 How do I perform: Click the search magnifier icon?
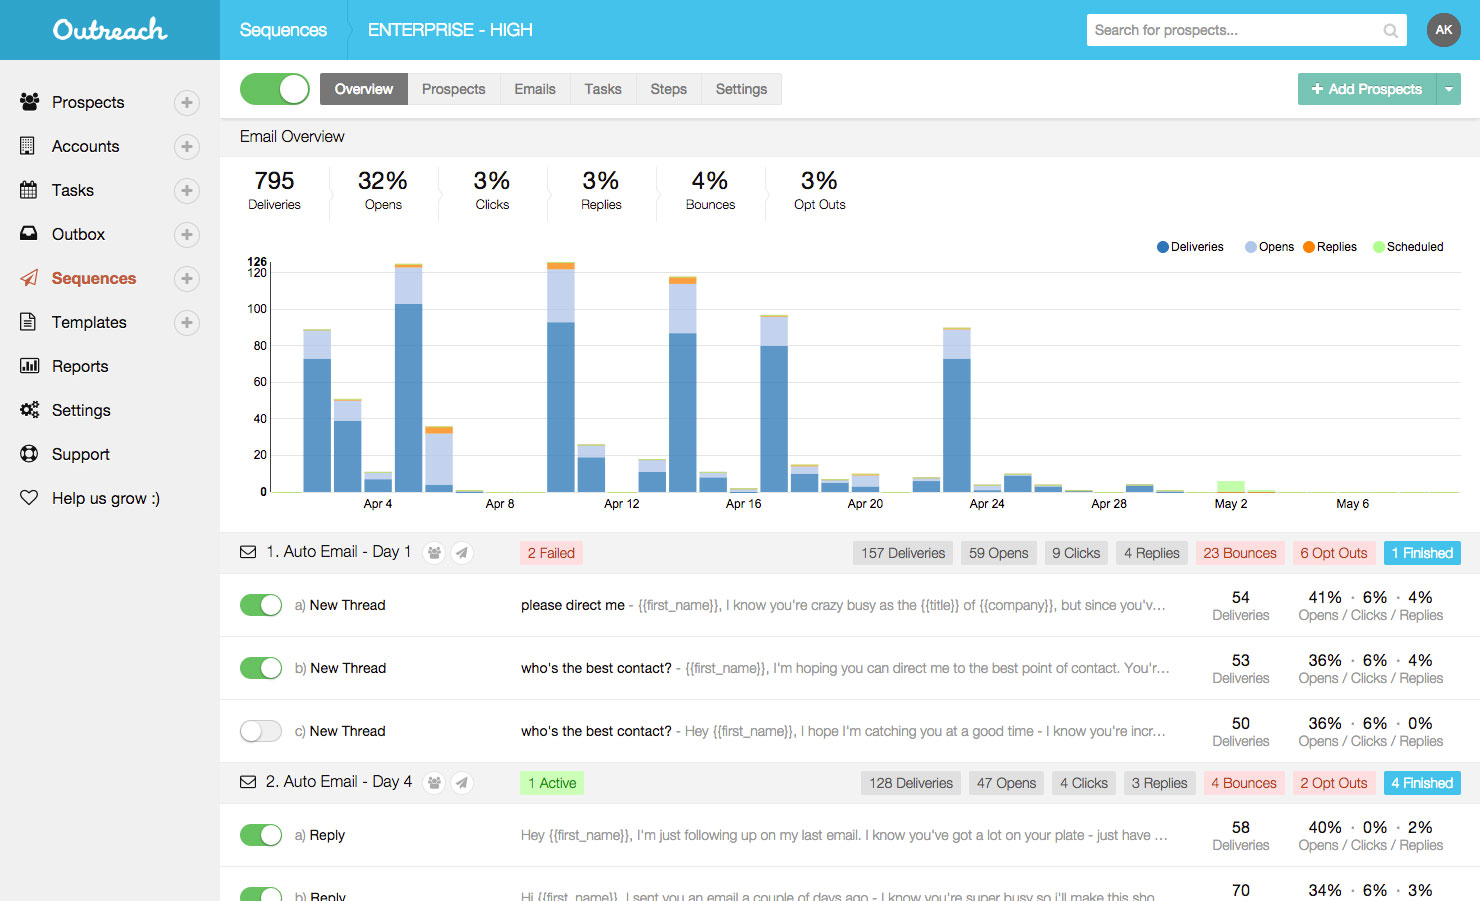1390,31
